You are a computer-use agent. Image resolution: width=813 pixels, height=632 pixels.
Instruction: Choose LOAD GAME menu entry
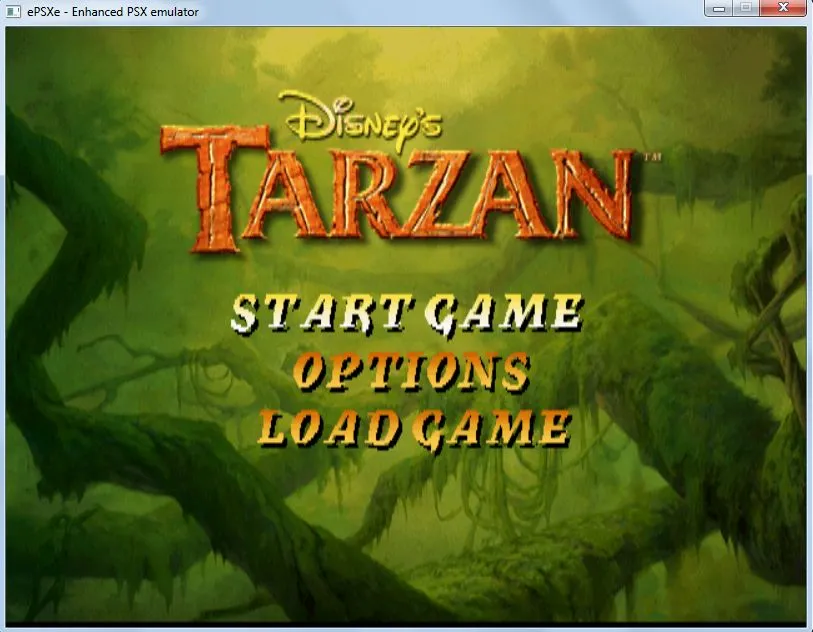[x=414, y=430]
